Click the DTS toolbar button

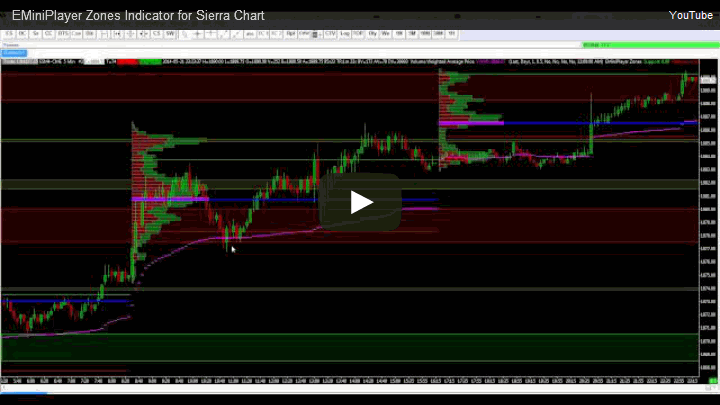tap(62, 34)
